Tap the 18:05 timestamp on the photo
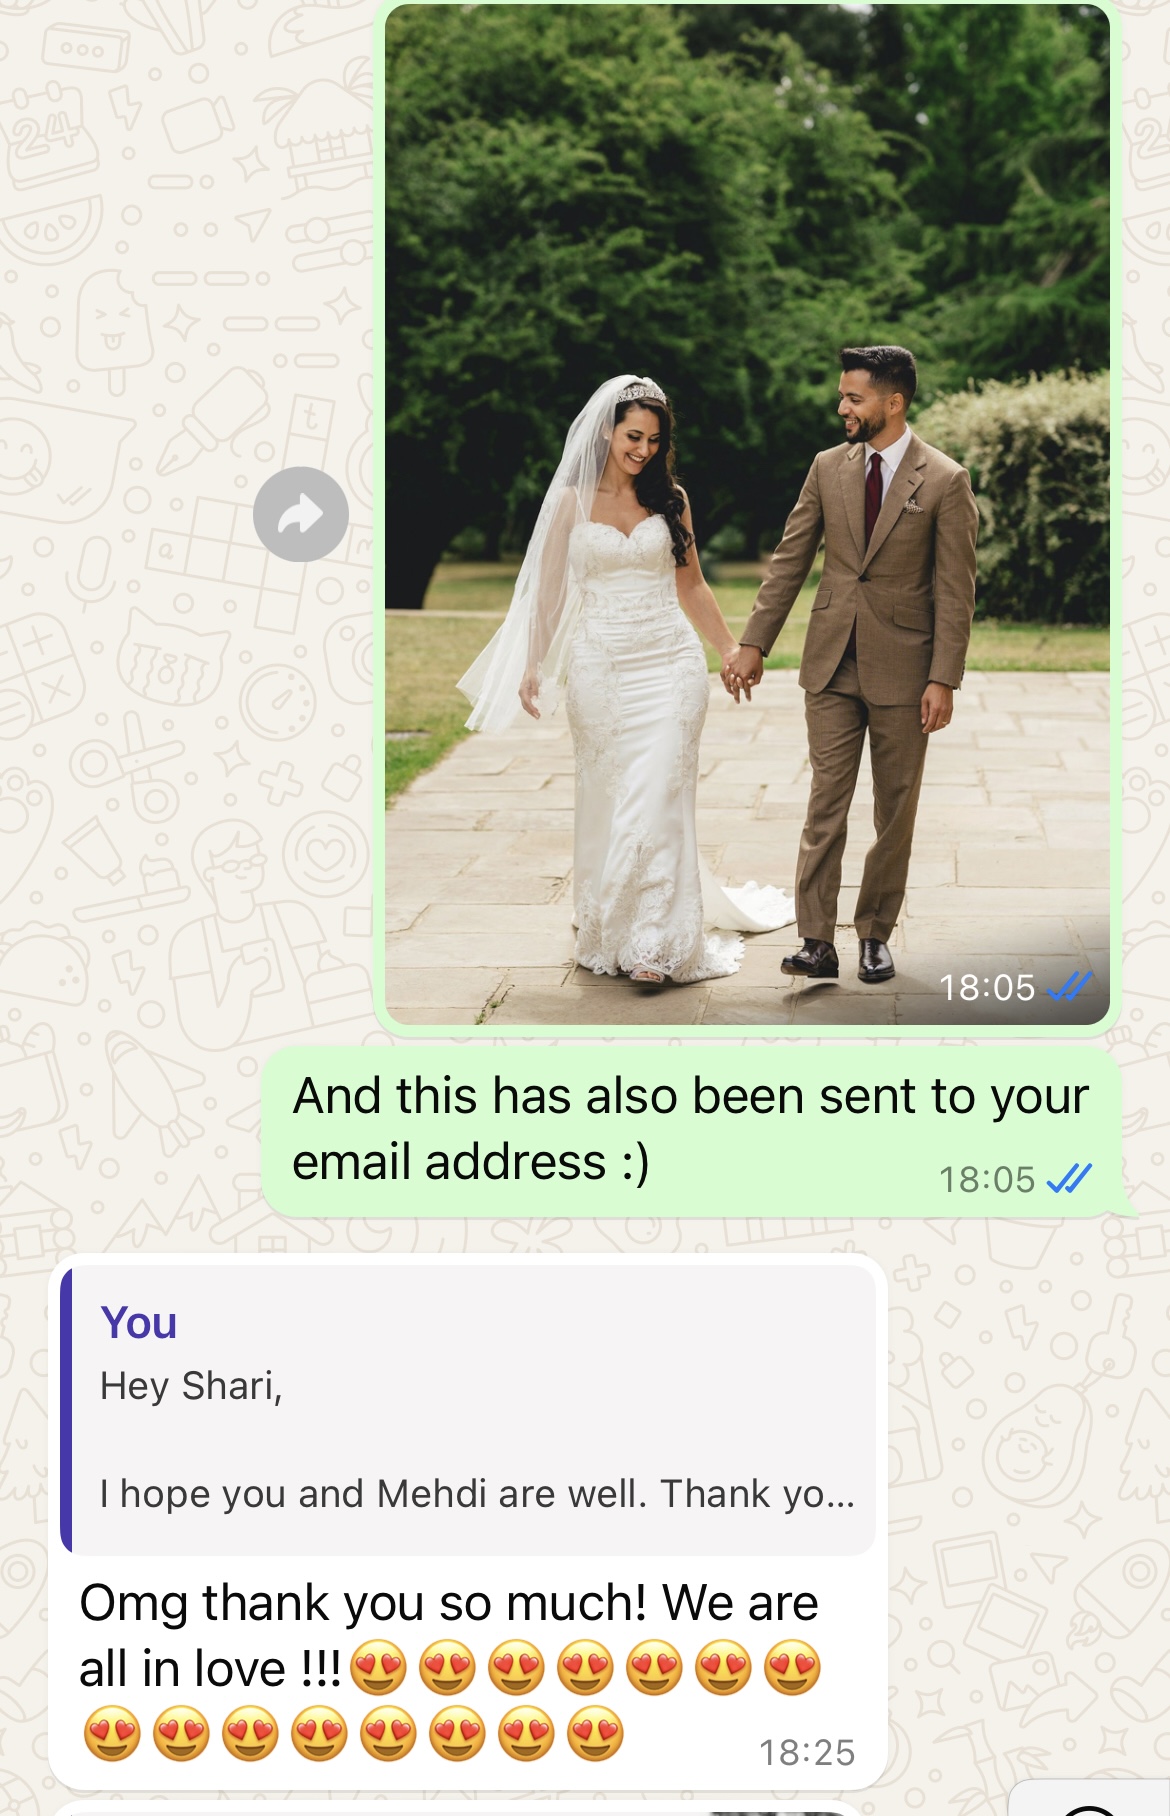Viewport: 1170px width, 1816px height. (987, 988)
